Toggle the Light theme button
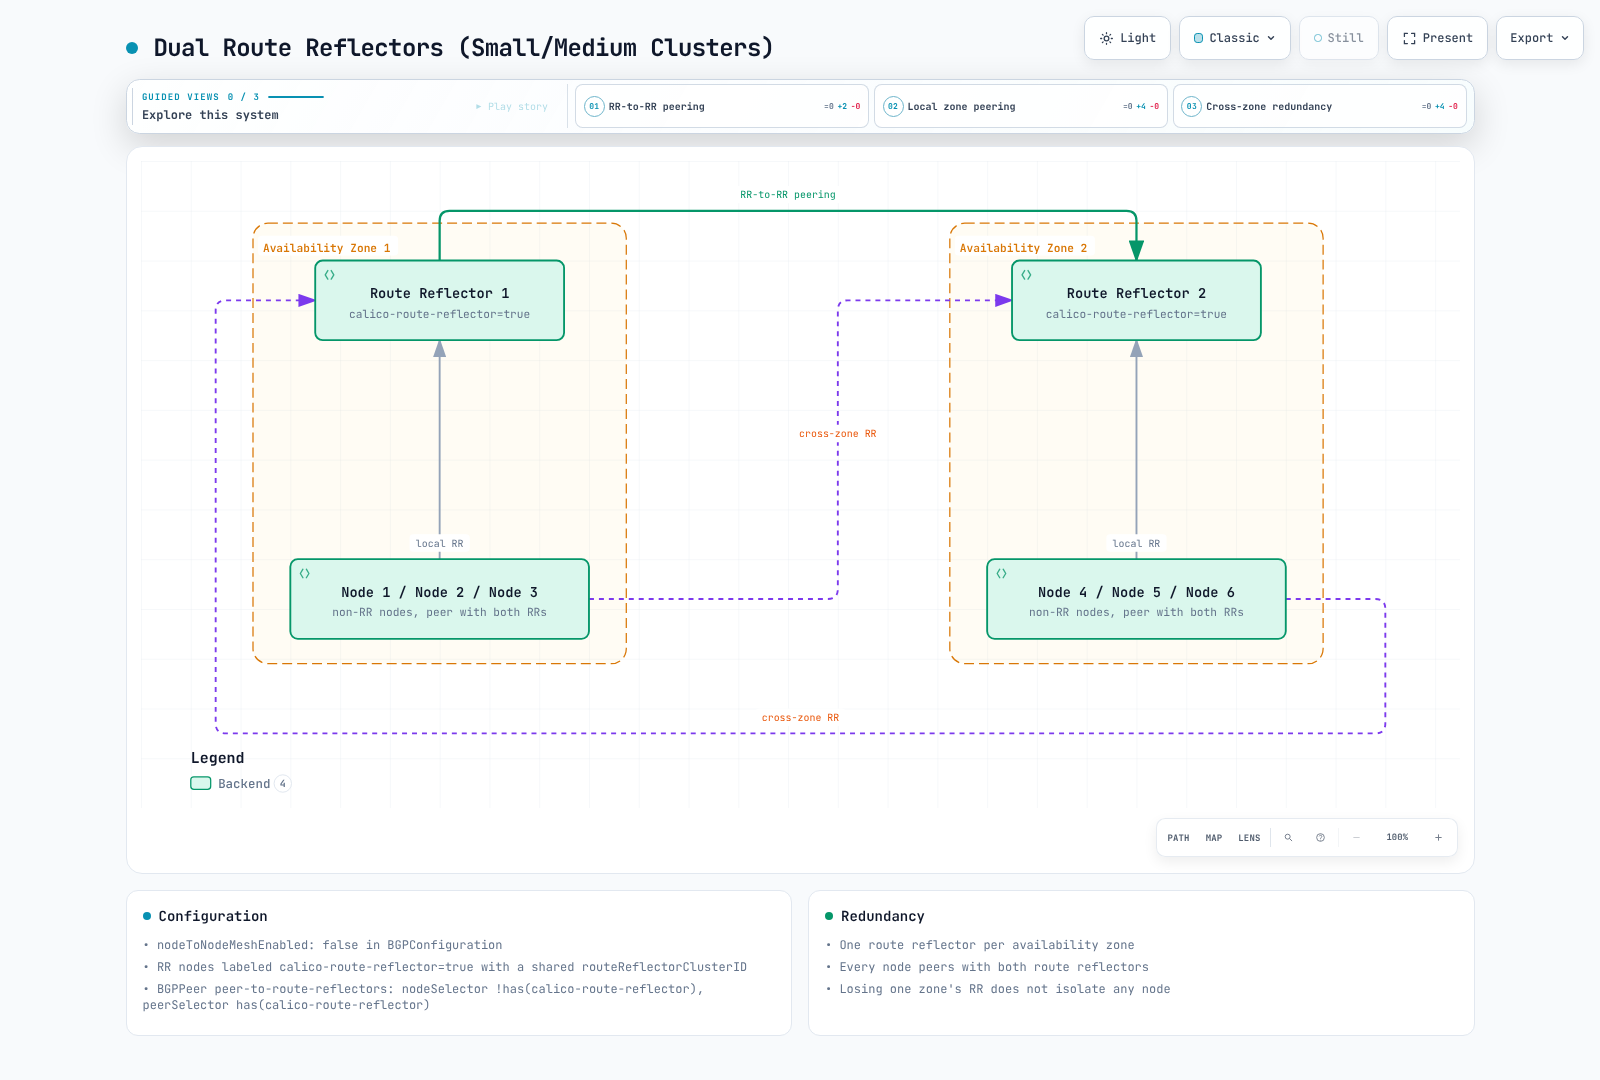 click(x=1128, y=38)
